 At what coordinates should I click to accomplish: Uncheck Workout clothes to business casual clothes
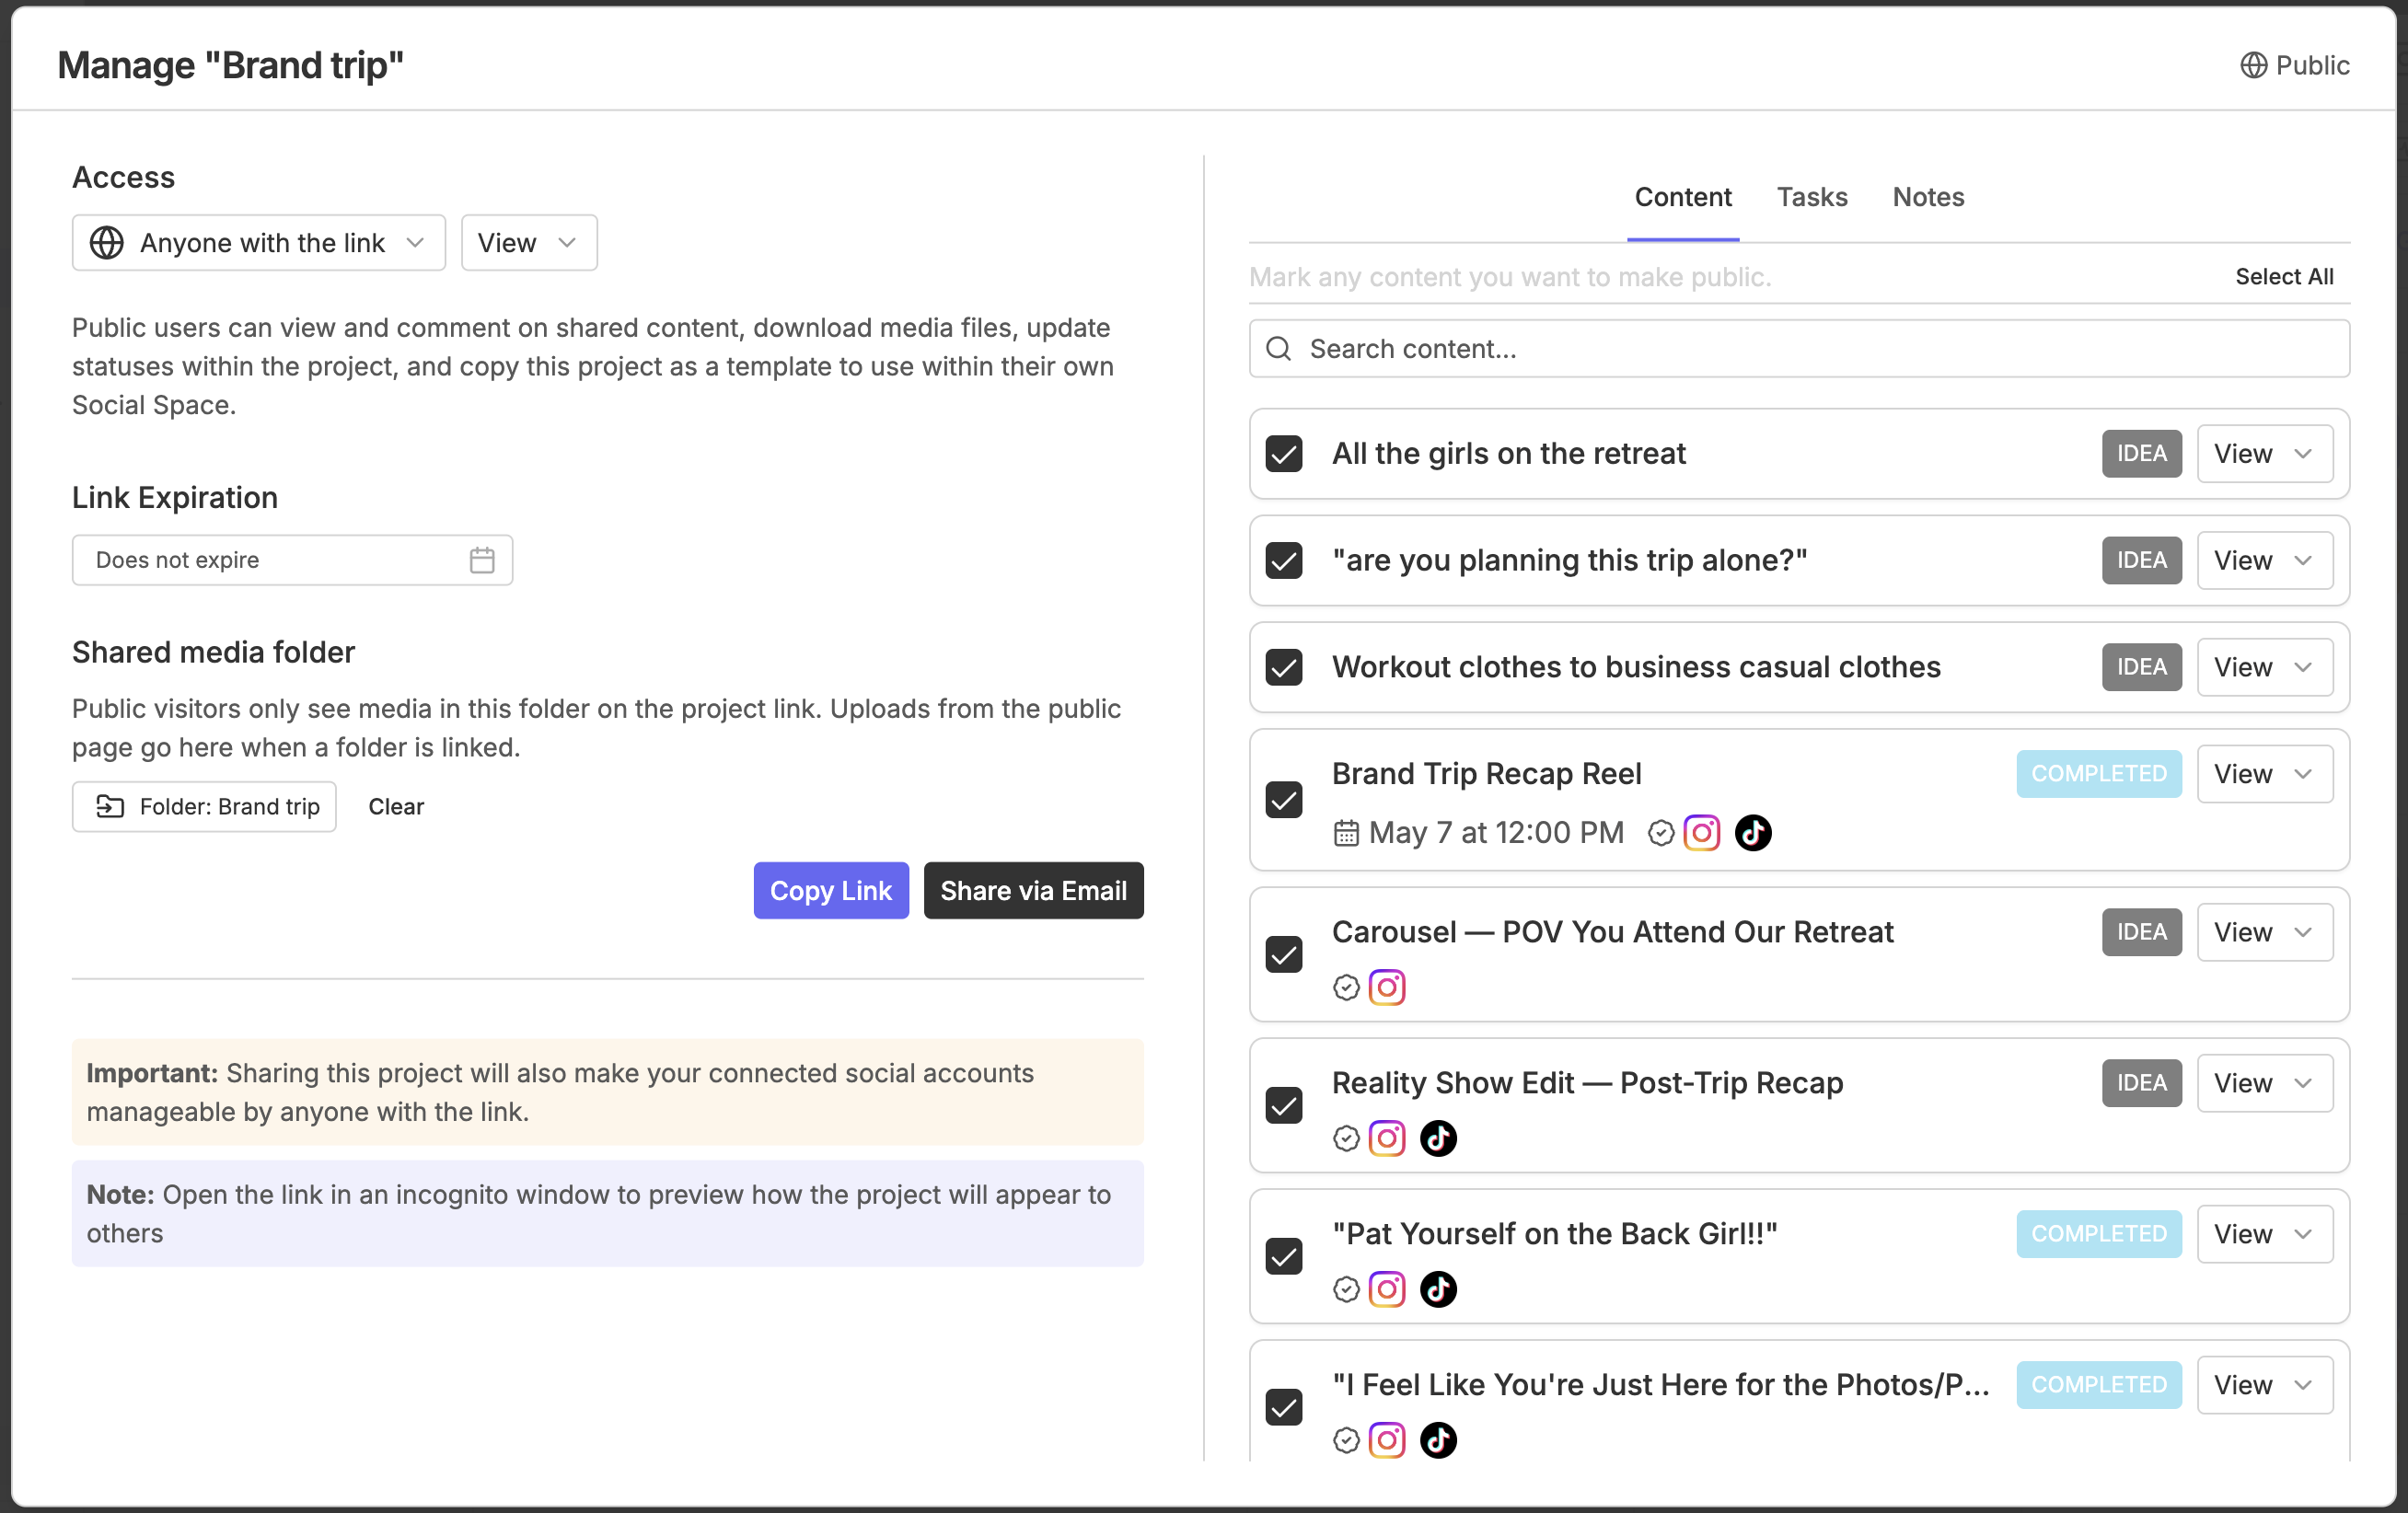coord(1284,668)
